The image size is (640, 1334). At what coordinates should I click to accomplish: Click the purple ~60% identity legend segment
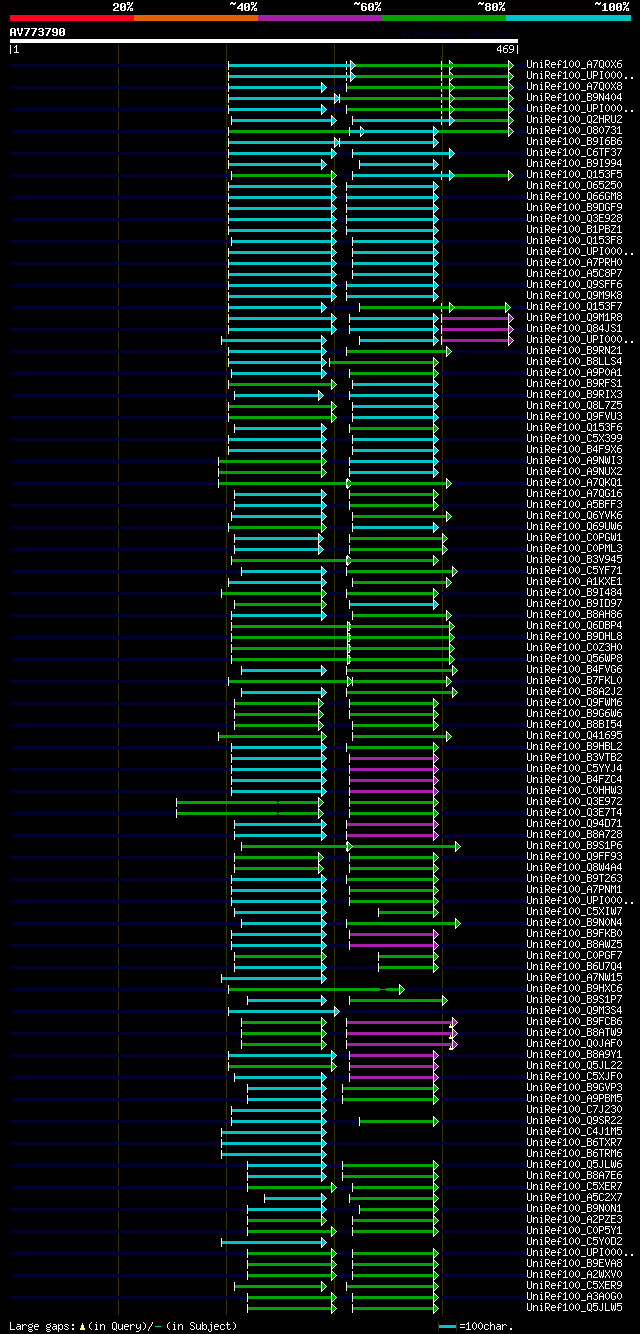pyautogui.click(x=319, y=18)
